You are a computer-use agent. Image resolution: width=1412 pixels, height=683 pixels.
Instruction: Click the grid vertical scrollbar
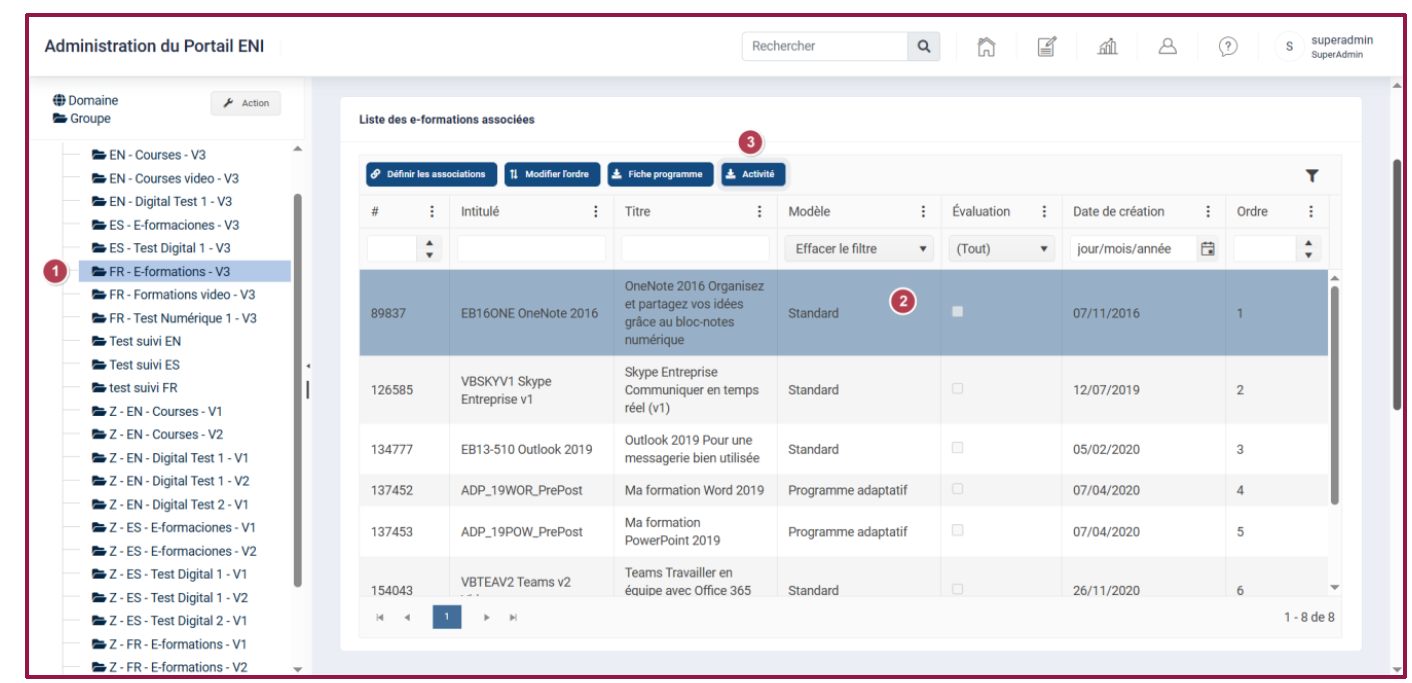click(x=1334, y=395)
